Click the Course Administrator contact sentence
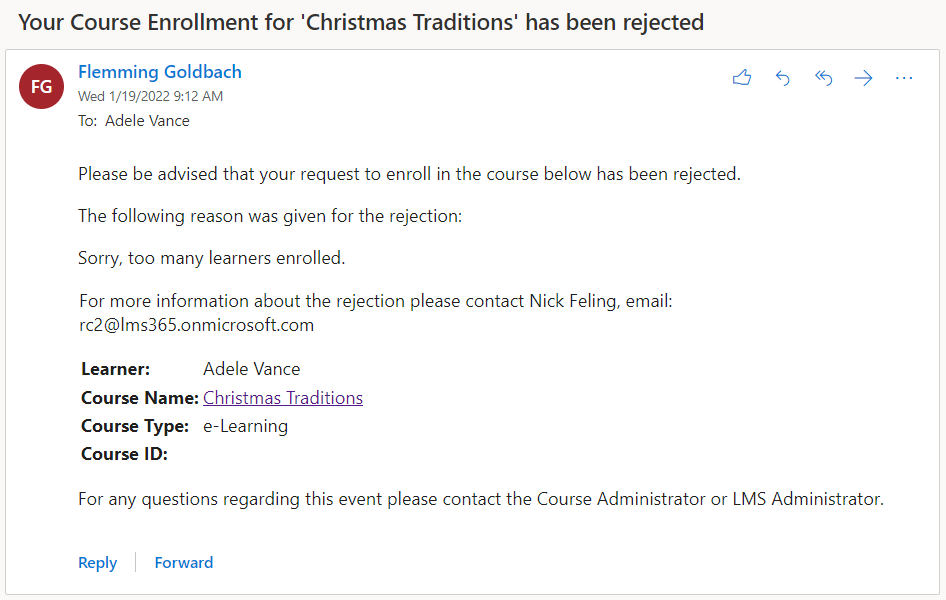 (480, 498)
